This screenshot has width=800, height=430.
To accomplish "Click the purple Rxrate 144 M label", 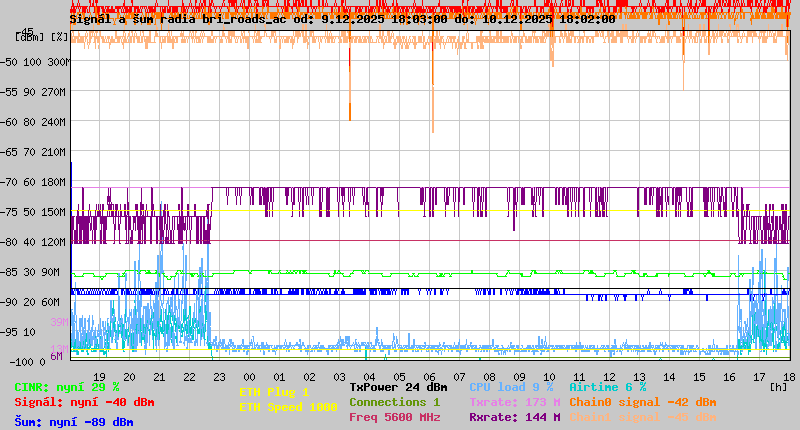I will pos(514,417).
